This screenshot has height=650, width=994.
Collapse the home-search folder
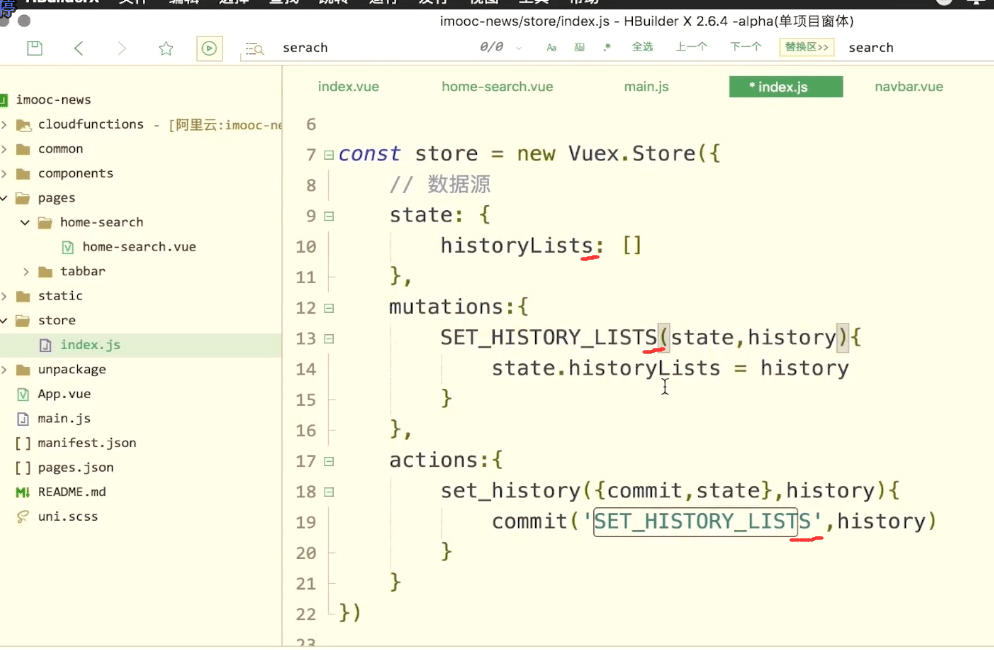pos(25,223)
